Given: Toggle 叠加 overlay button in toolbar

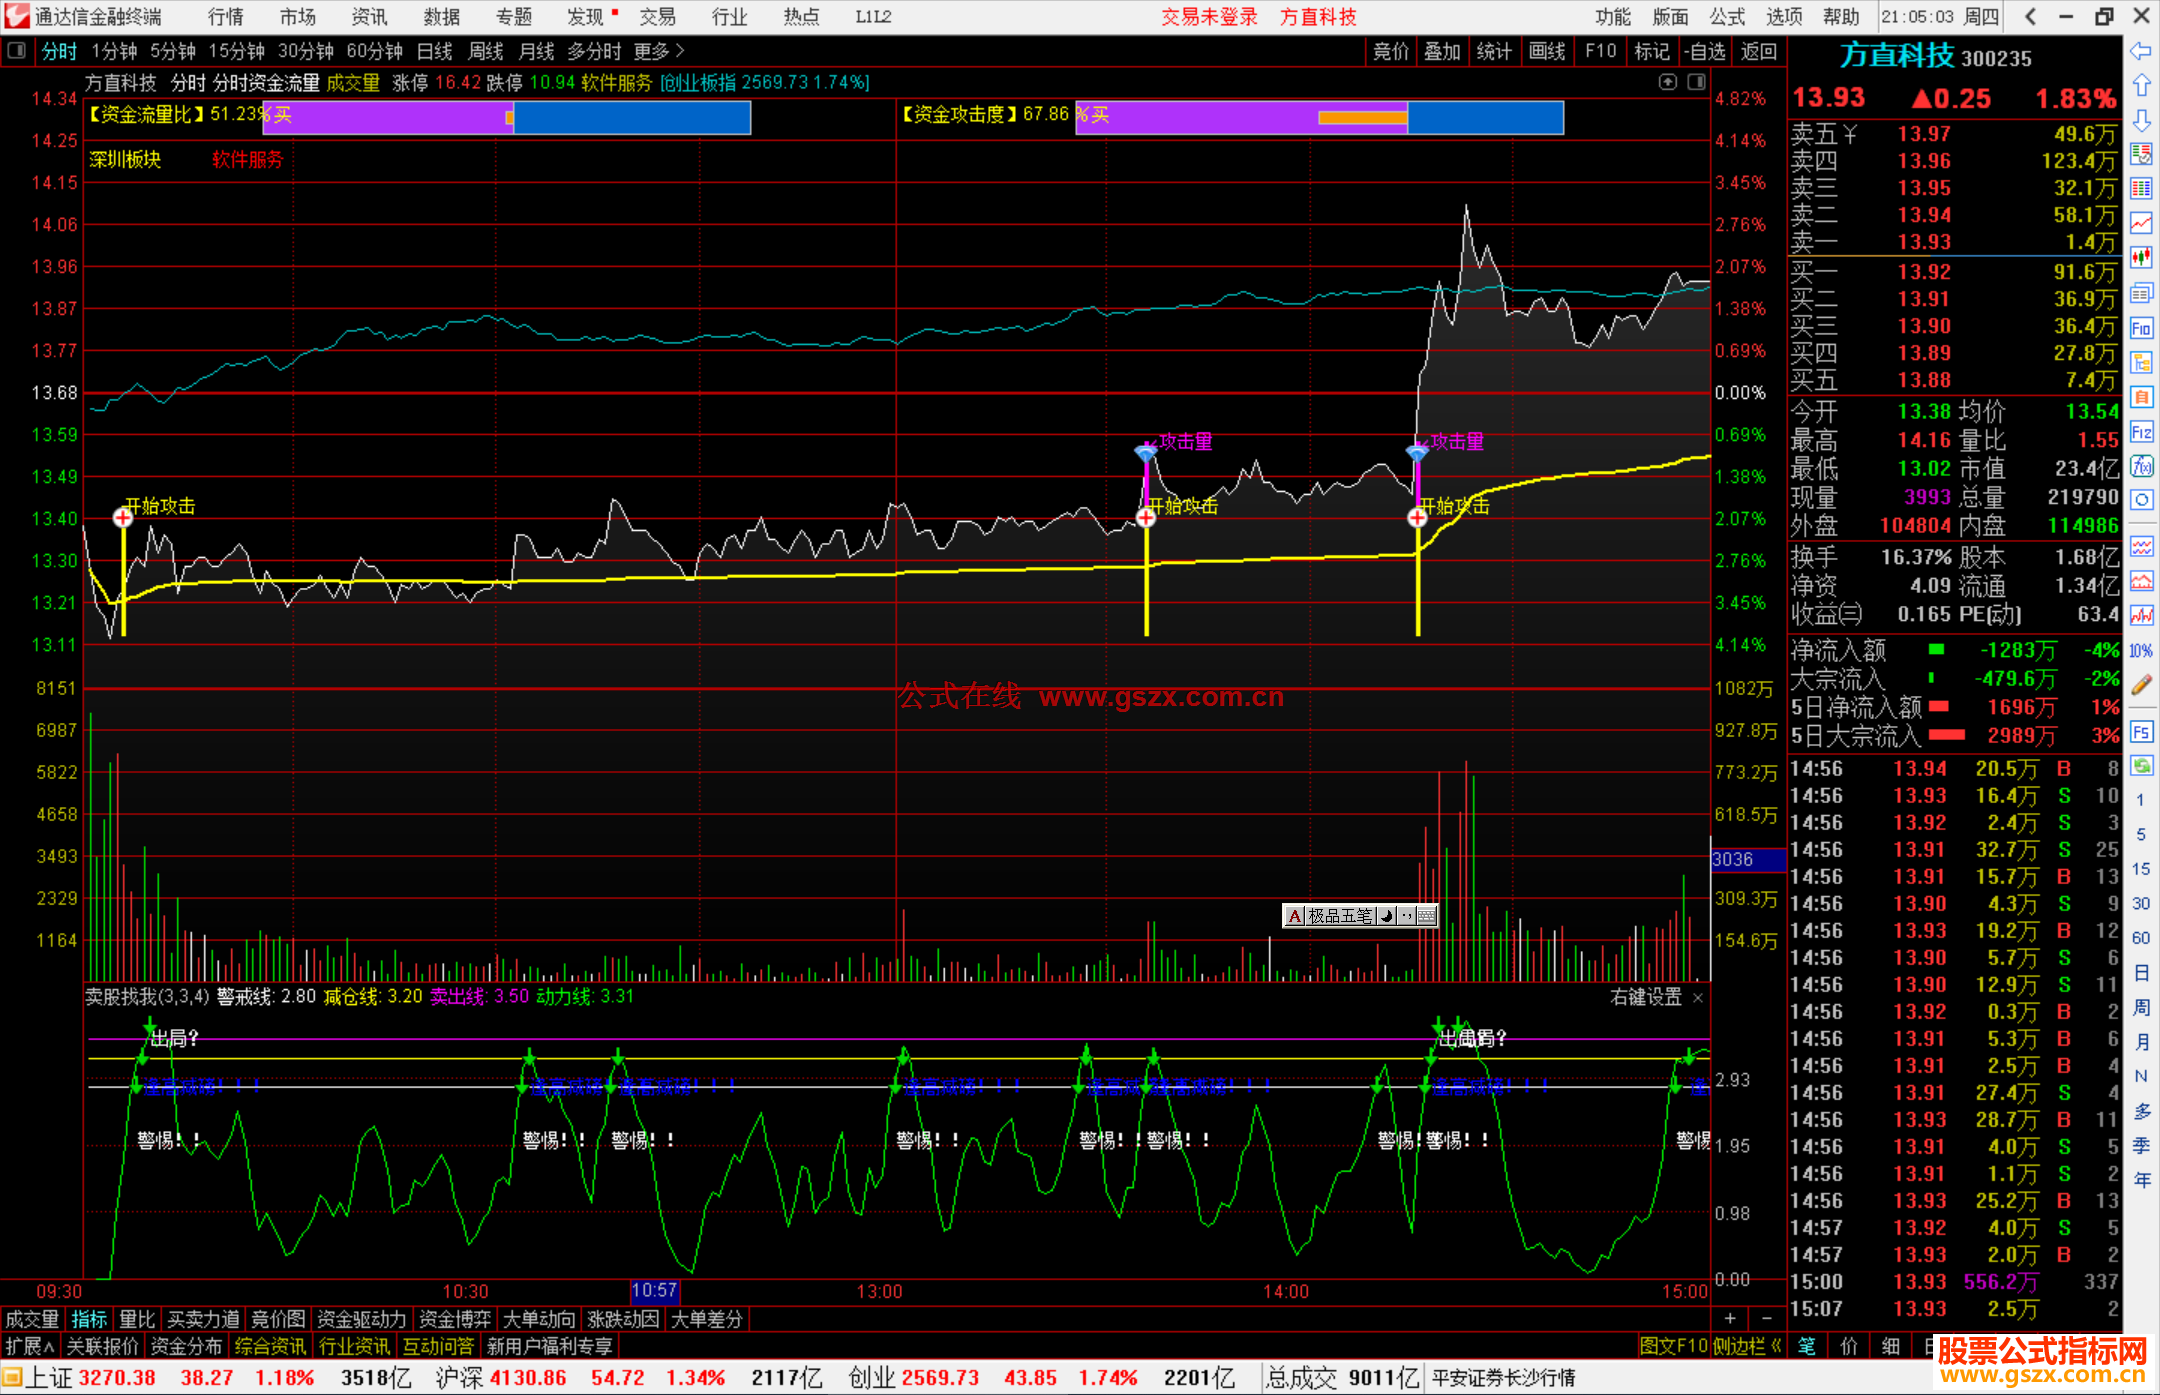Looking at the screenshot, I should (x=1442, y=51).
